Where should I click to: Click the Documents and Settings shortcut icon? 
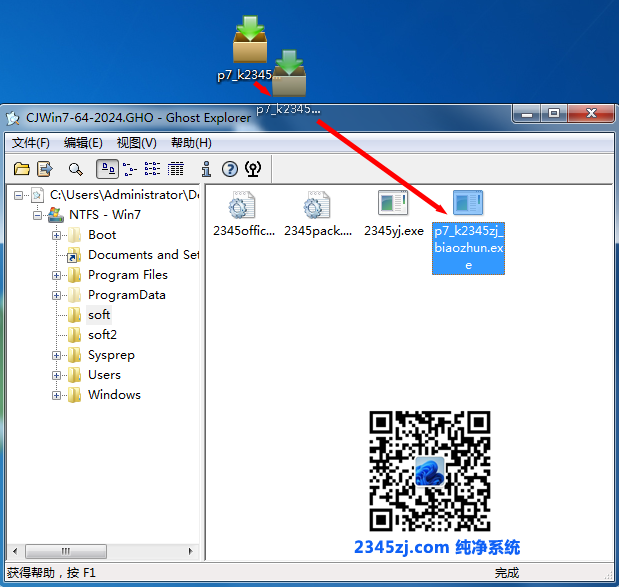(73, 255)
